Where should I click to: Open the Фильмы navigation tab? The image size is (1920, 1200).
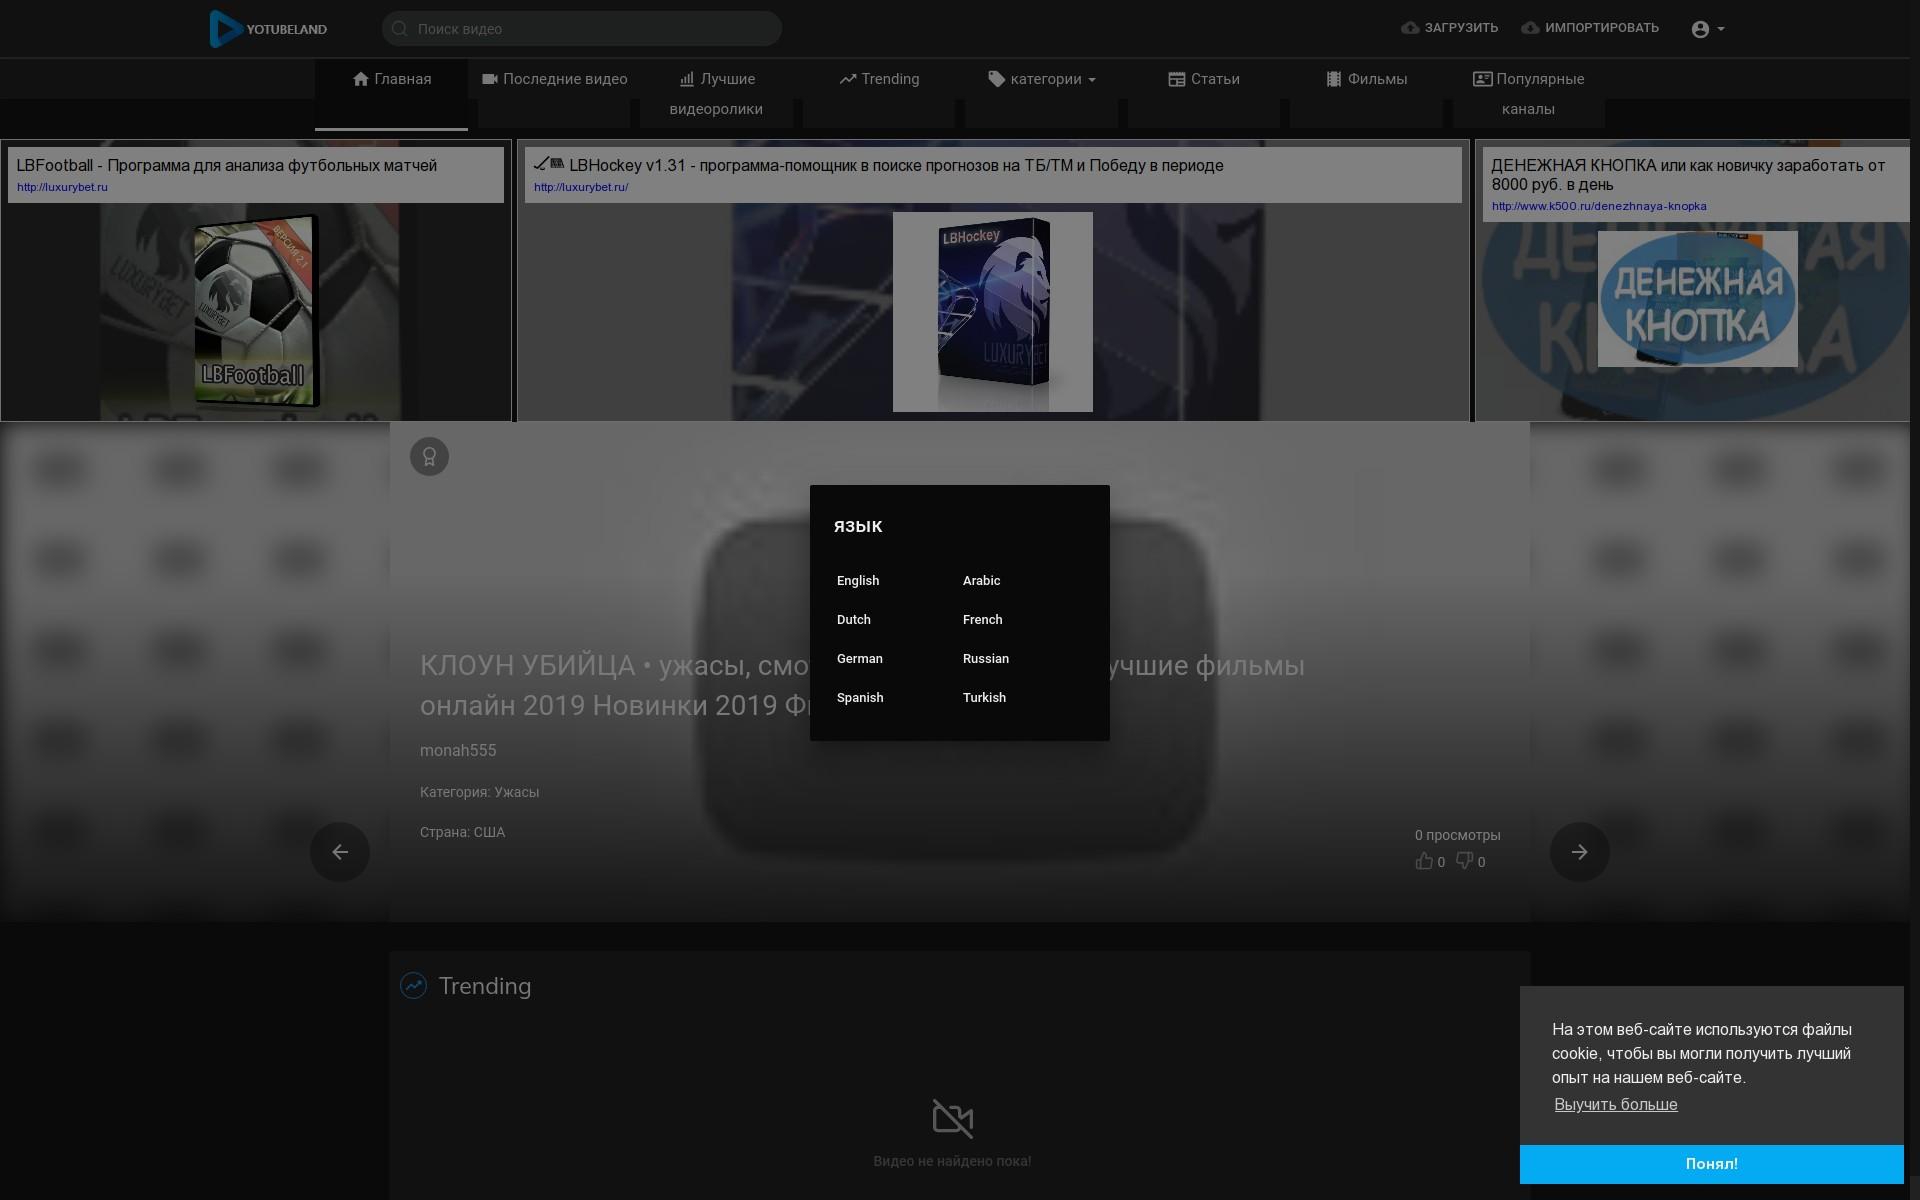point(1366,79)
